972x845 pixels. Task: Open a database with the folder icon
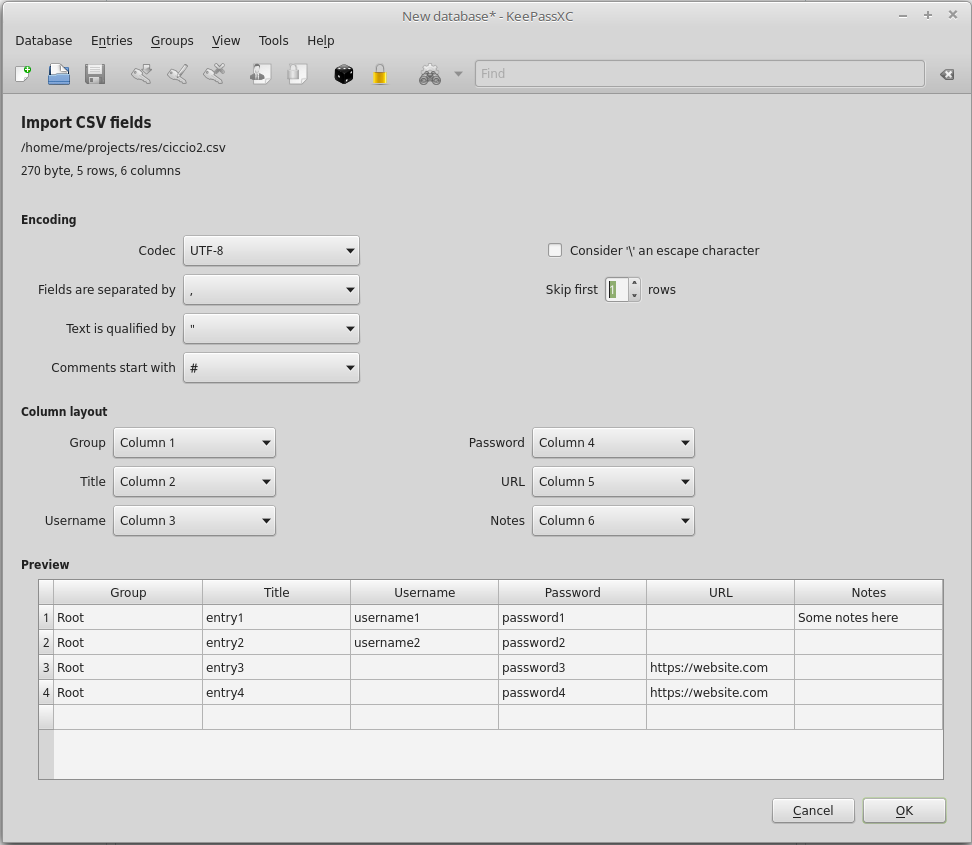(x=59, y=74)
